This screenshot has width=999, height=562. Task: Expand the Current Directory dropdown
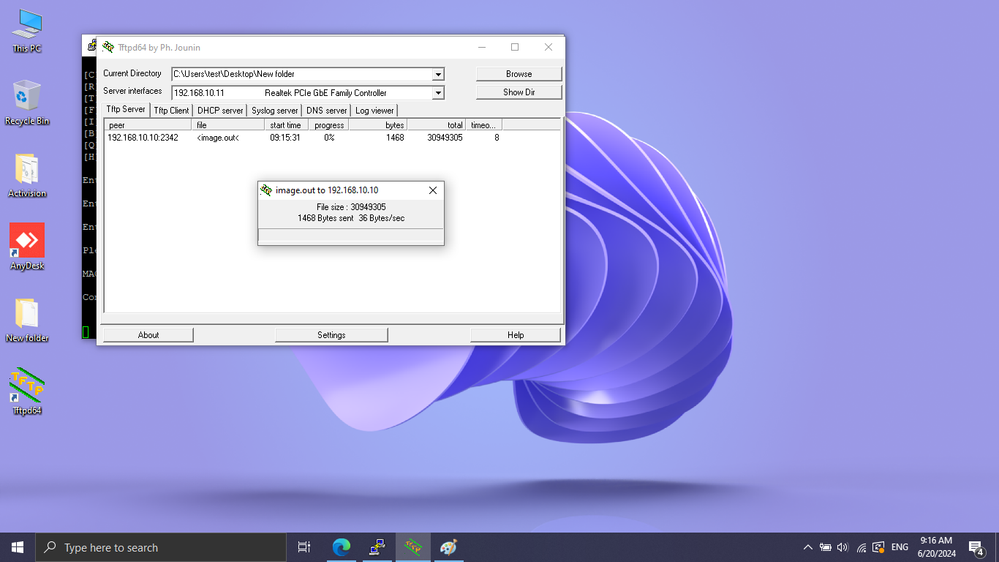coord(438,75)
